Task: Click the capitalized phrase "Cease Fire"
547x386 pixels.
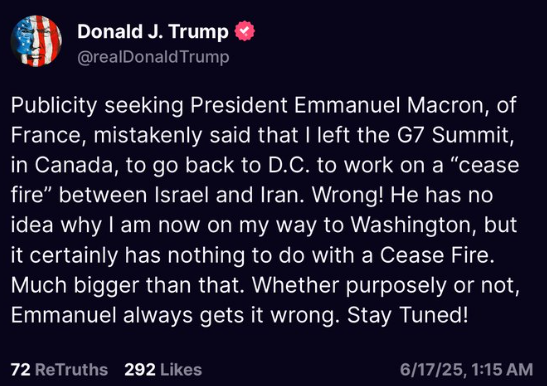Action: [x=437, y=255]
